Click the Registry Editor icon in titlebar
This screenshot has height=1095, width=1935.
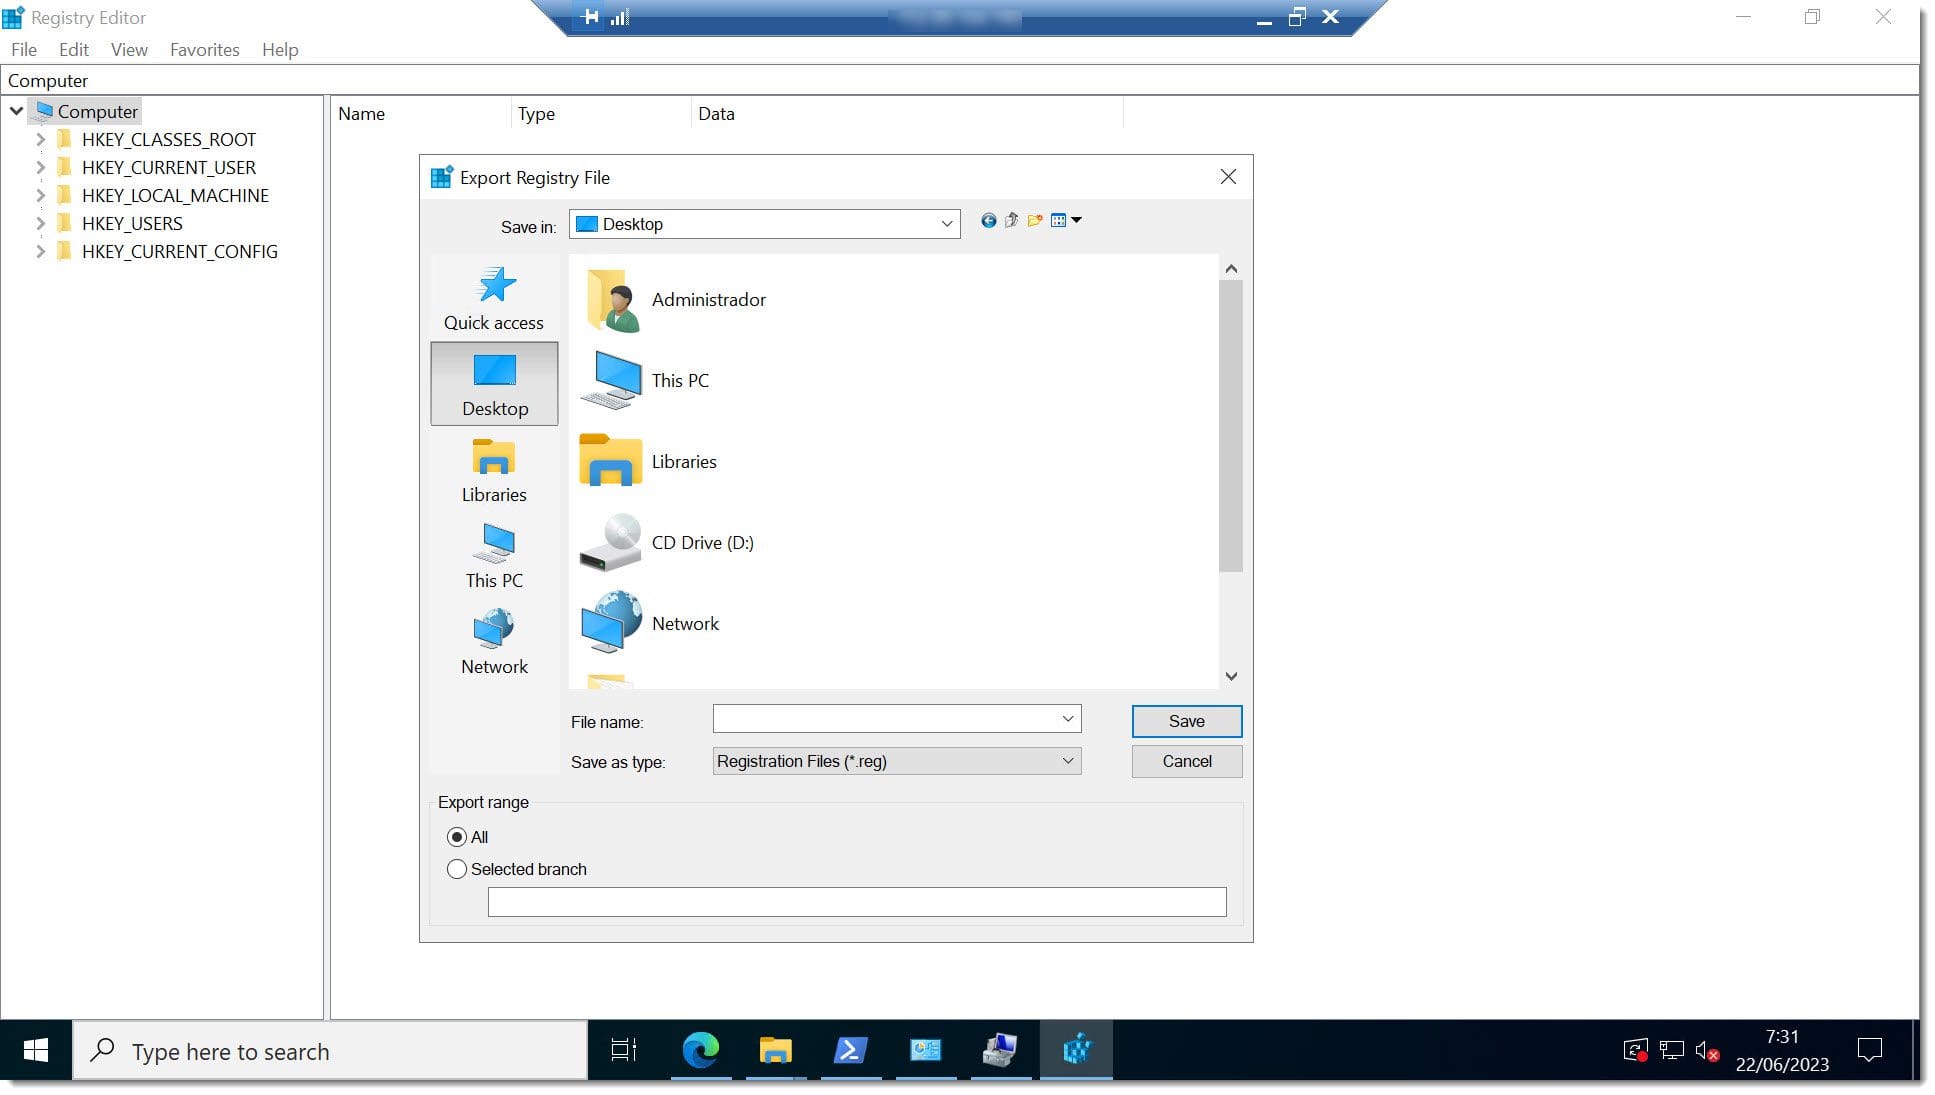pyautogui.click(x=17, y=16)
